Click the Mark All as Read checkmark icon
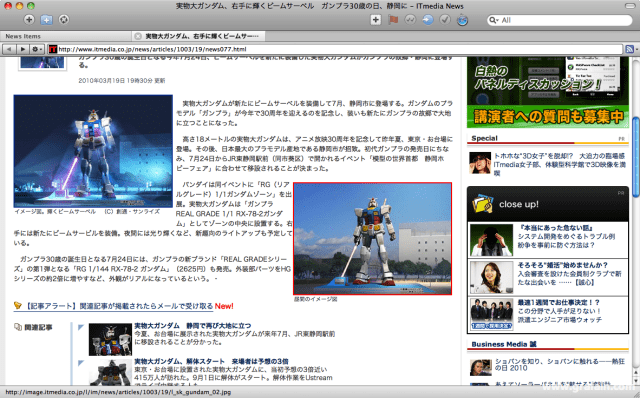This screenshot has height=398, width=640. [x=445, y=20]
